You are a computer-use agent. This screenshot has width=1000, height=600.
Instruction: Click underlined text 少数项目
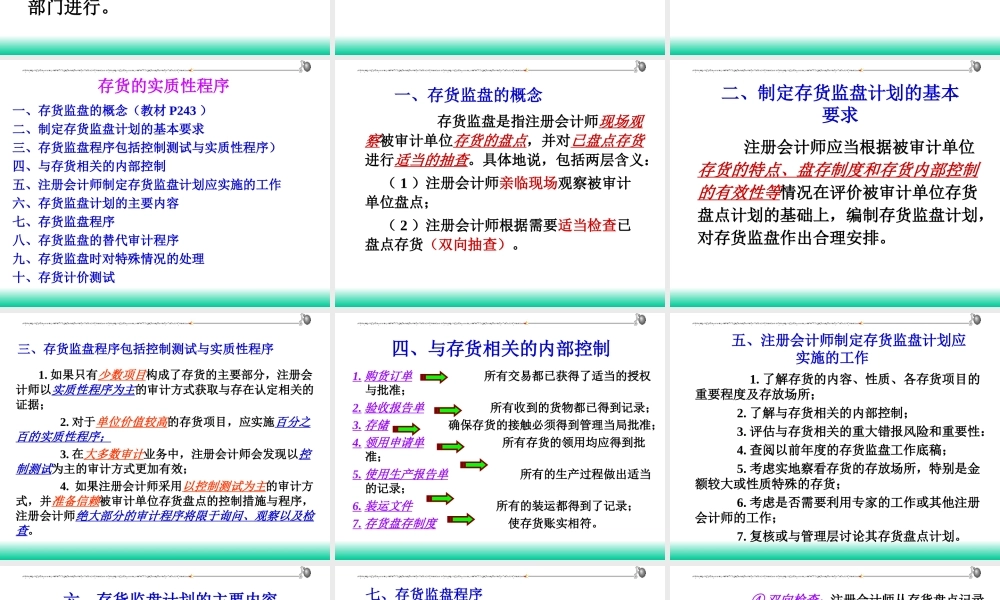[x=122, y=374]
